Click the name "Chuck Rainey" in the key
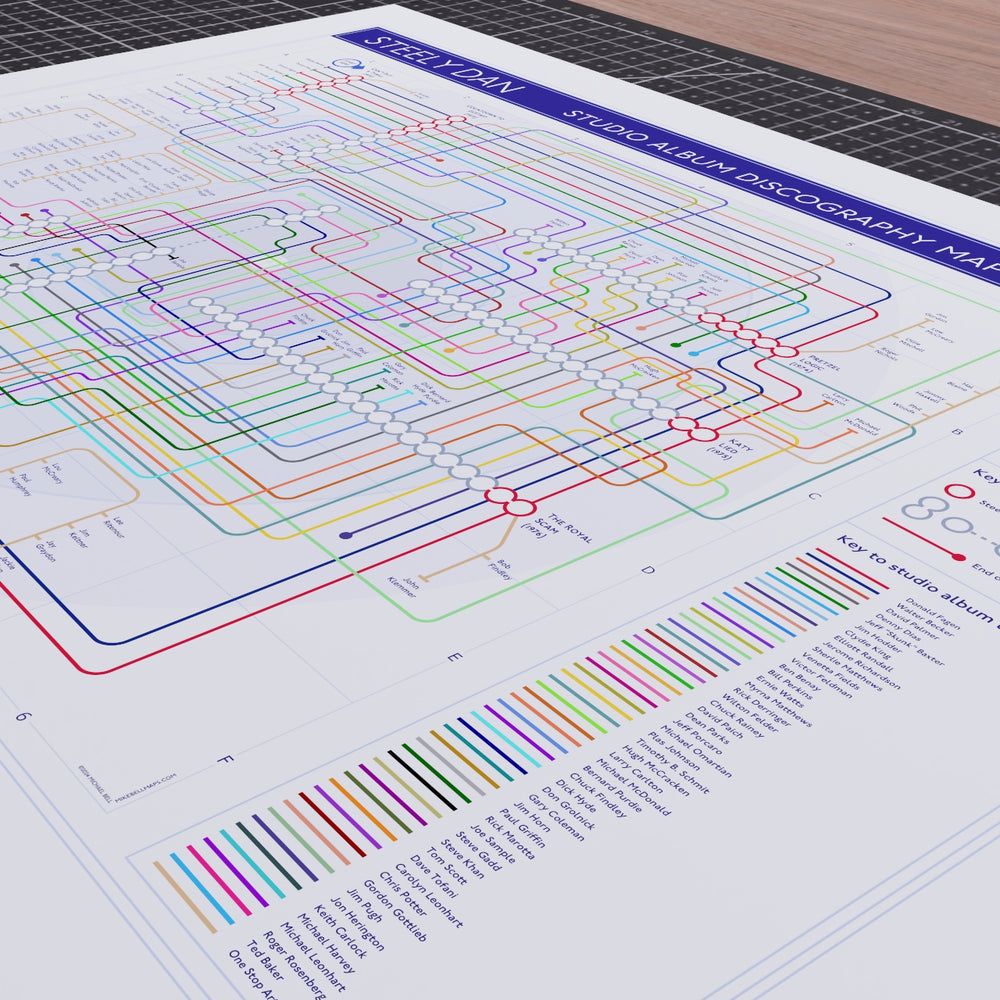Viewport: 1000px width, 1000px height. click(737, 719)
